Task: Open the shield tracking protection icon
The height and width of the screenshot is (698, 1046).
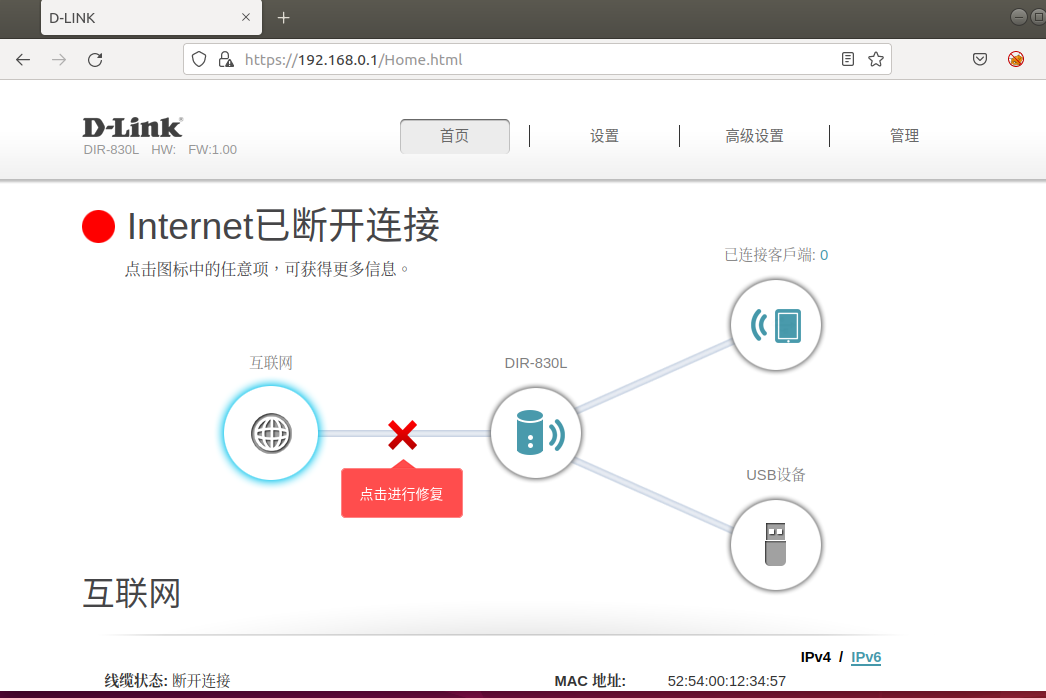Action: pos(199,59)
